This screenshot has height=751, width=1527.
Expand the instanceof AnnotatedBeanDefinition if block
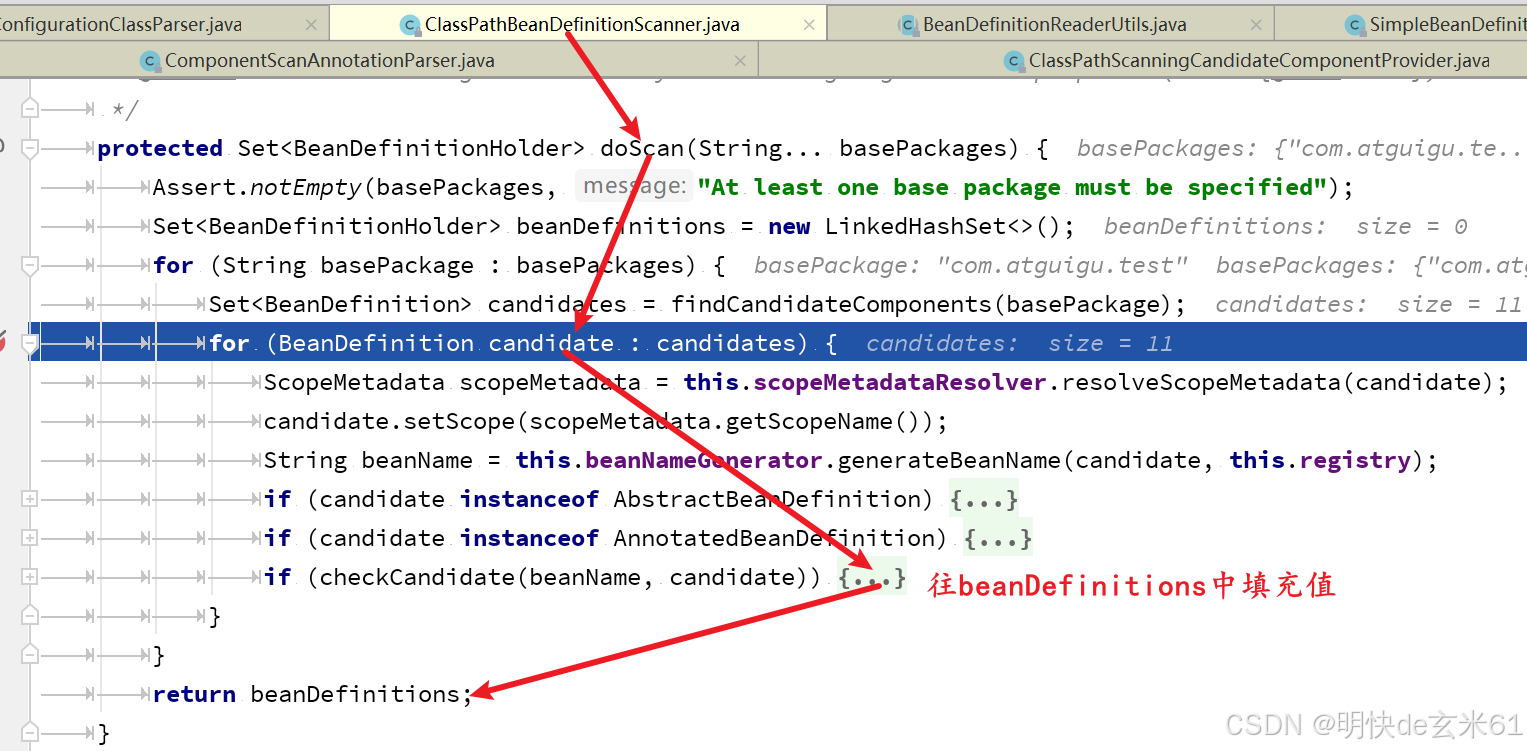tap(30, 538)
